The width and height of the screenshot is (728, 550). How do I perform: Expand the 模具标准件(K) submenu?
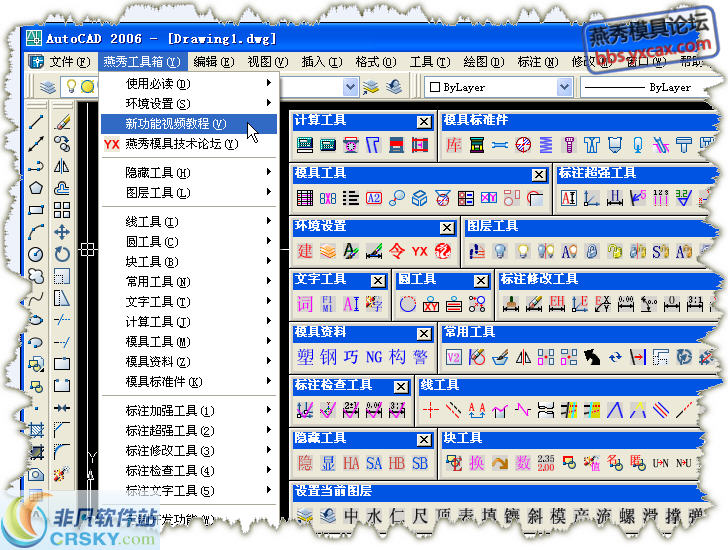(189, 382)
